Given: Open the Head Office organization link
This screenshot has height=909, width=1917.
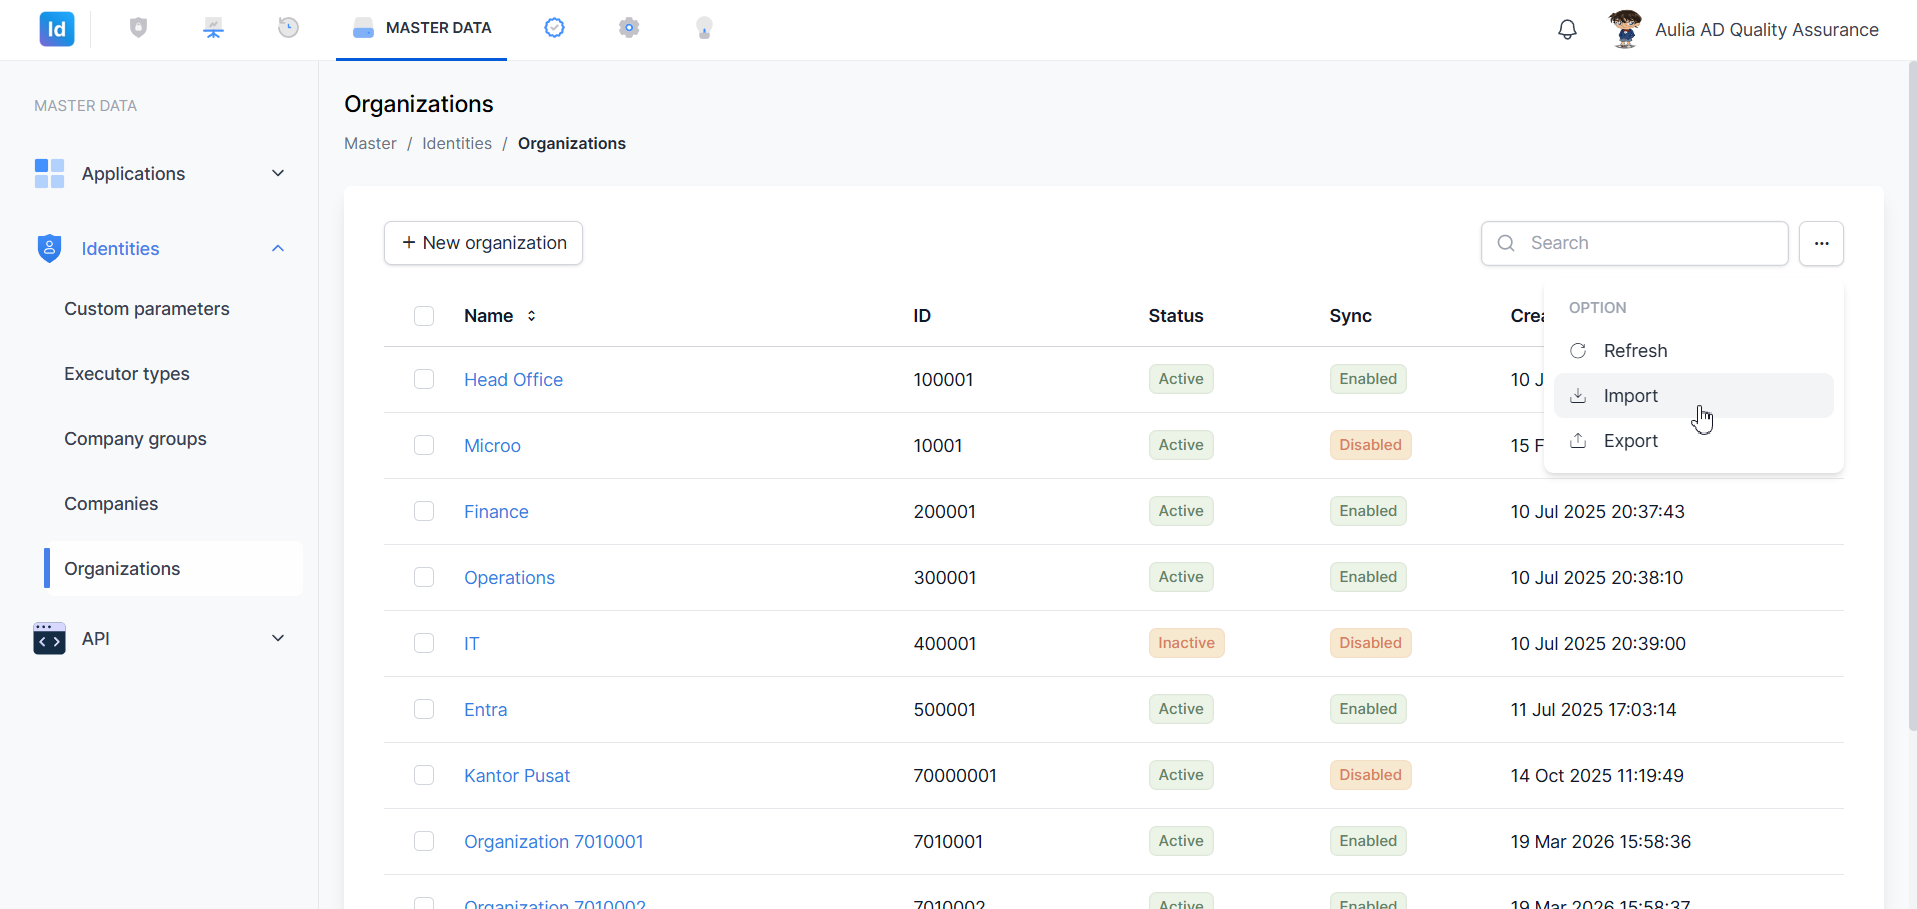Looking at the screenshot, I should (x=513, y=380).
